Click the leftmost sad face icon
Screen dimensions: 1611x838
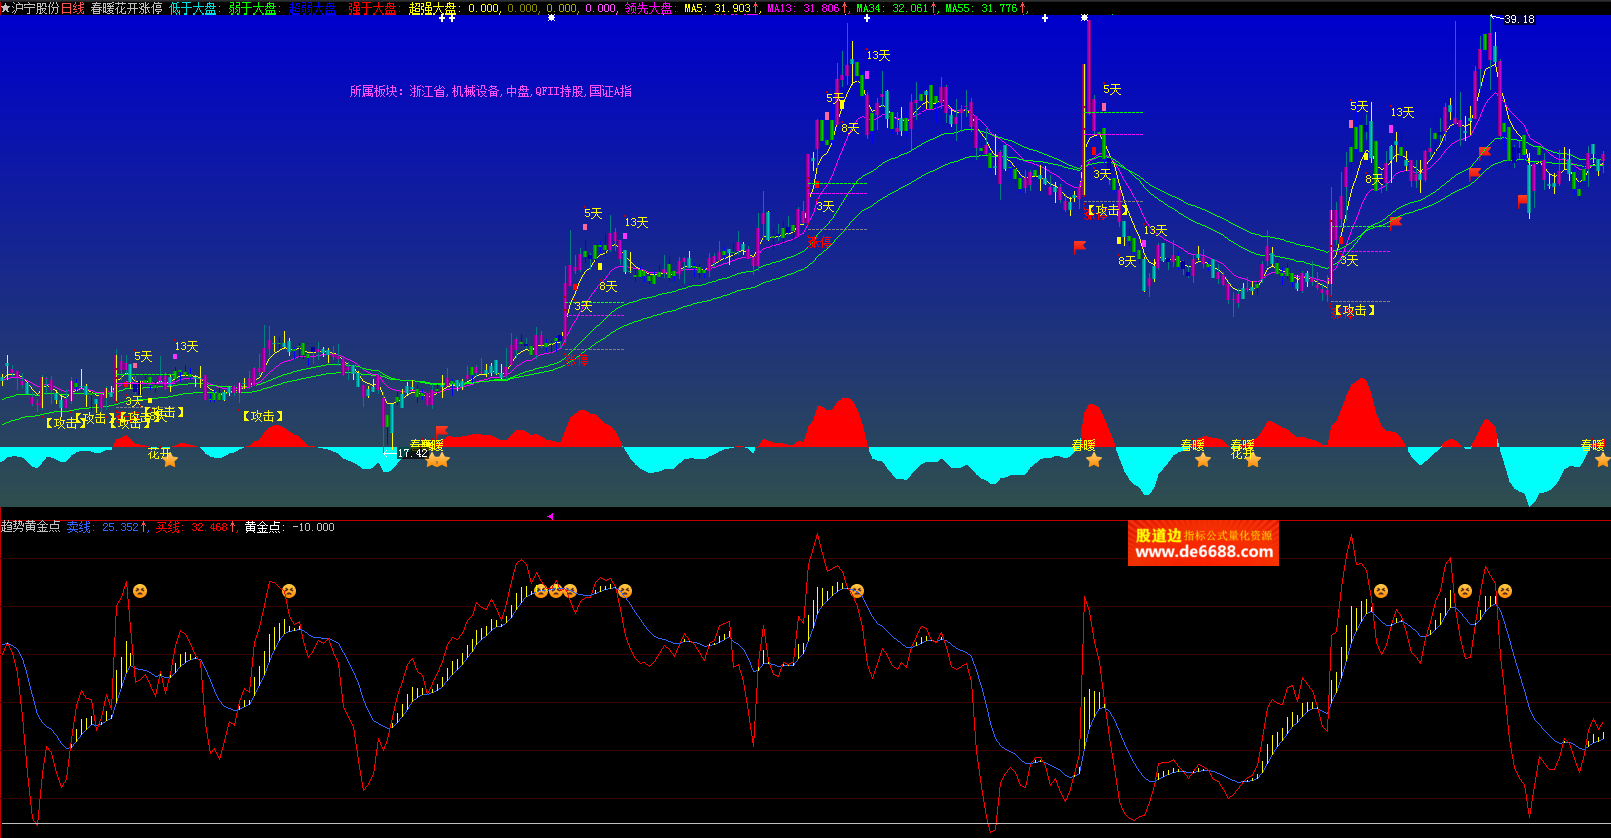[x=140, y=591]
